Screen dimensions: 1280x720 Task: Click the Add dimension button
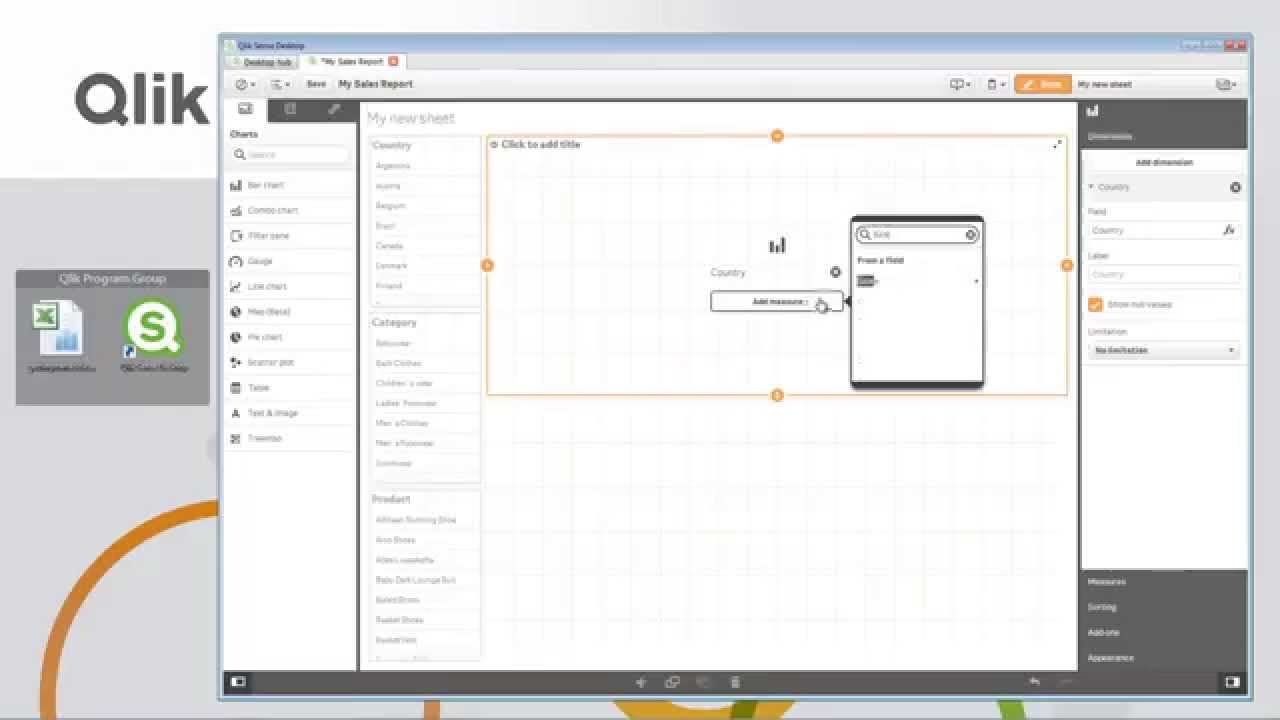tap(1164, 162)
